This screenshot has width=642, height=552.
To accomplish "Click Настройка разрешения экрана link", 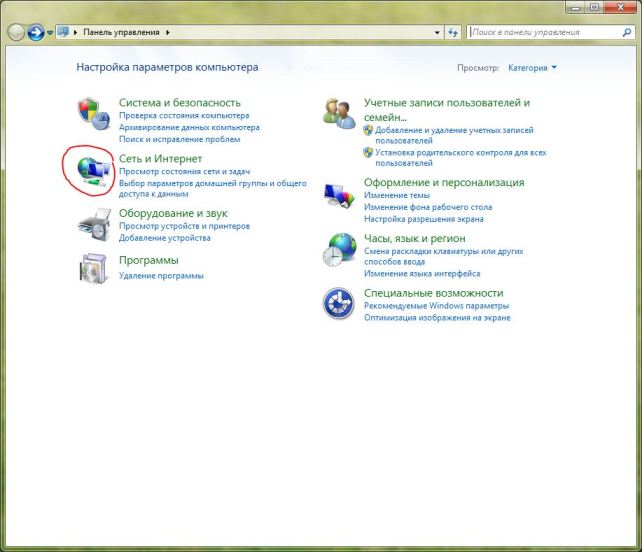I will pyautogui.click(x=423, y=219).
